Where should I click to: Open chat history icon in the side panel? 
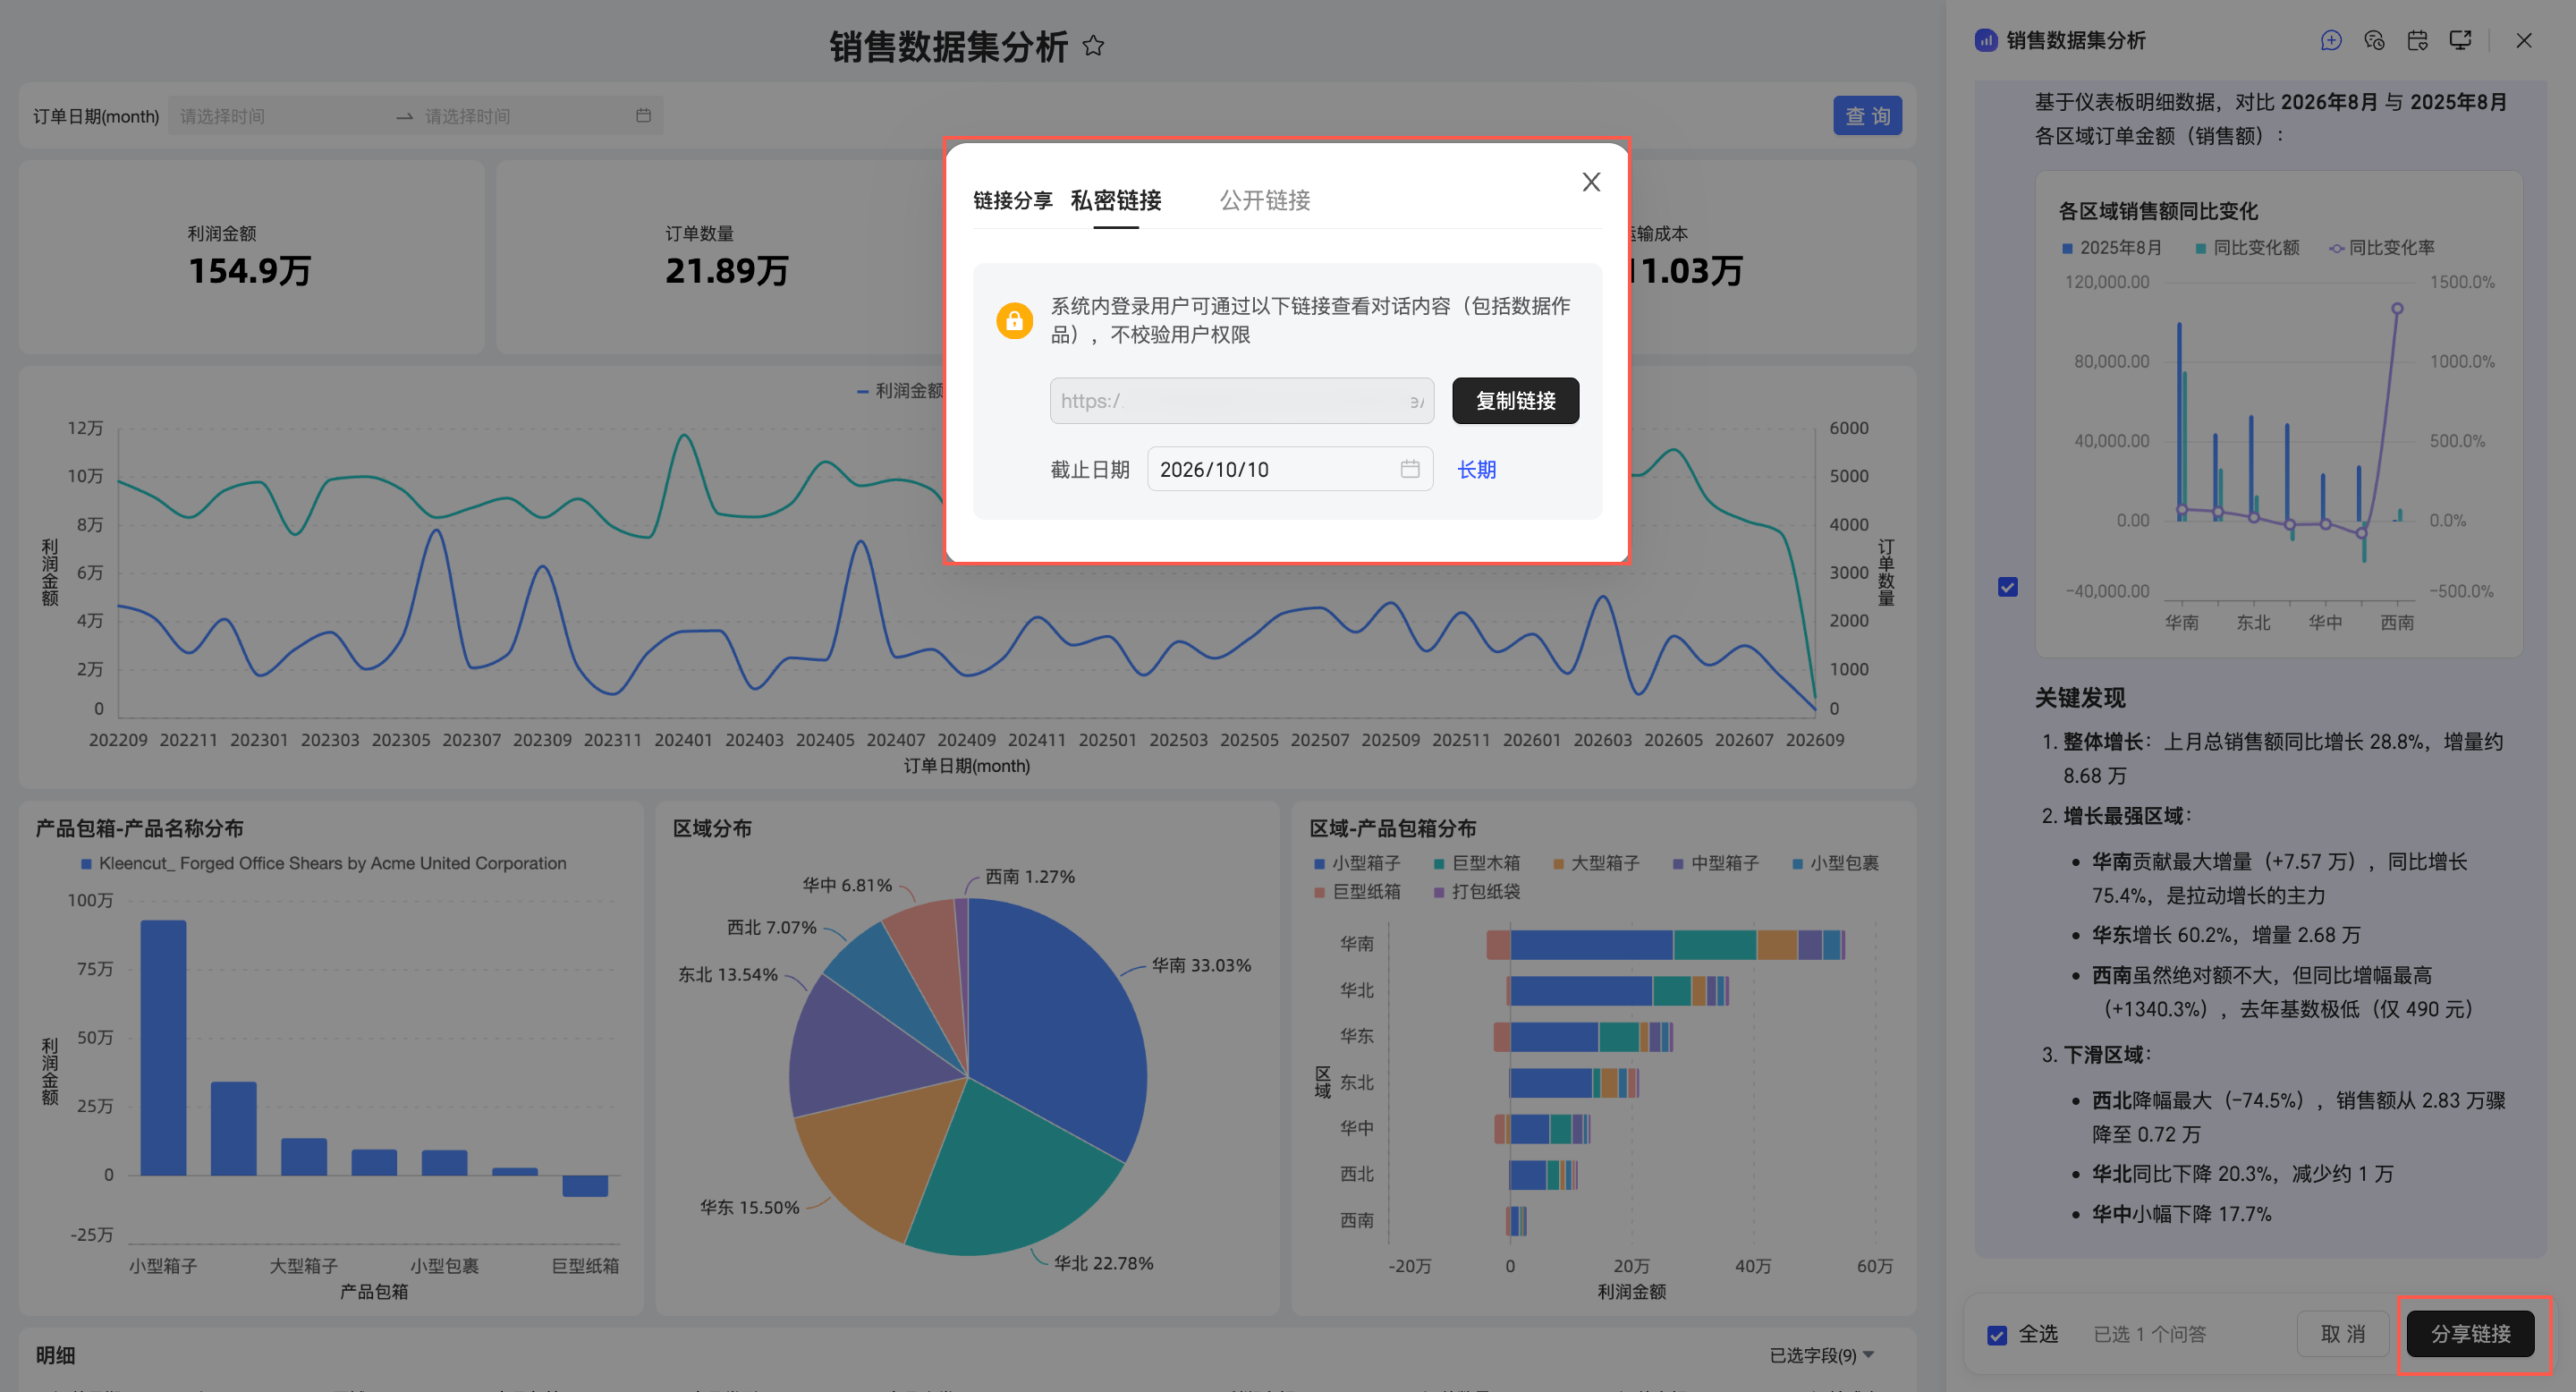pyautogui.click(x=2374, y=40)
